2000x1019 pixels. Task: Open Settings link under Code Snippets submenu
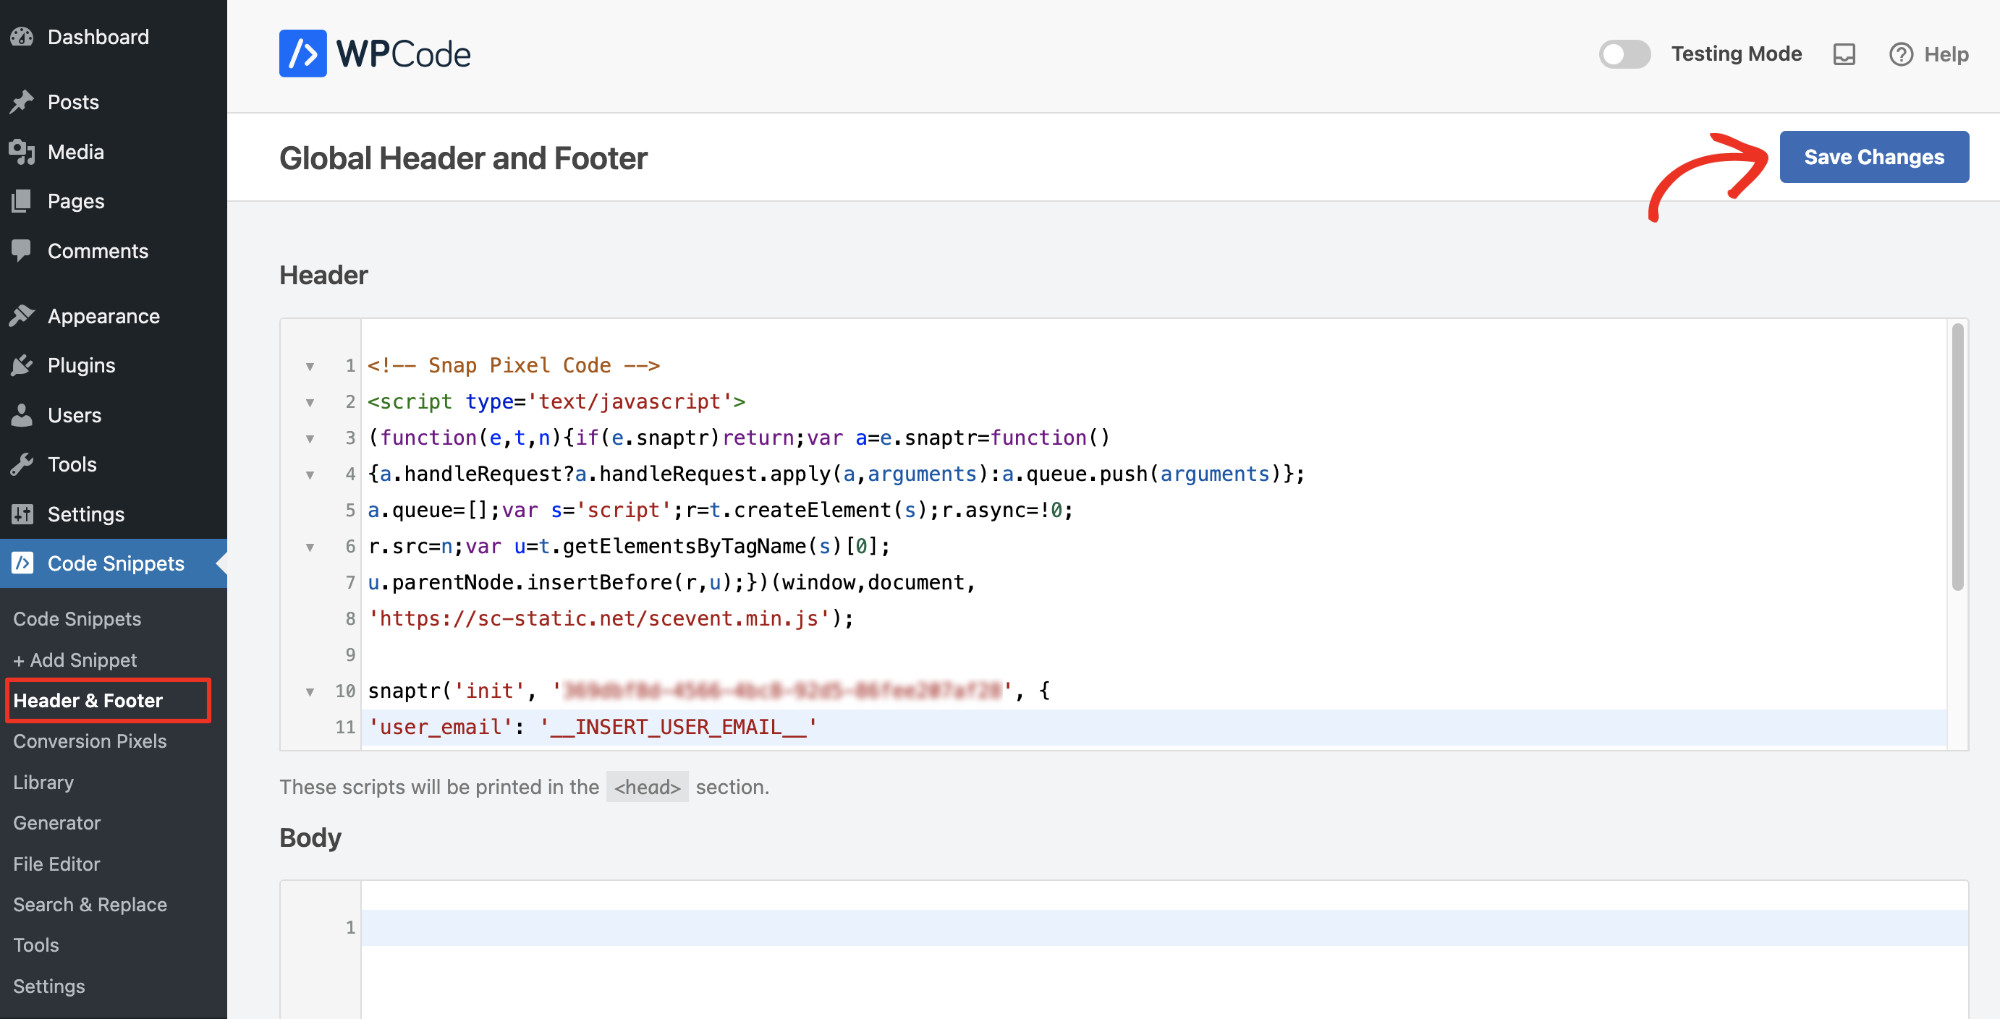(x=49, y=986)
